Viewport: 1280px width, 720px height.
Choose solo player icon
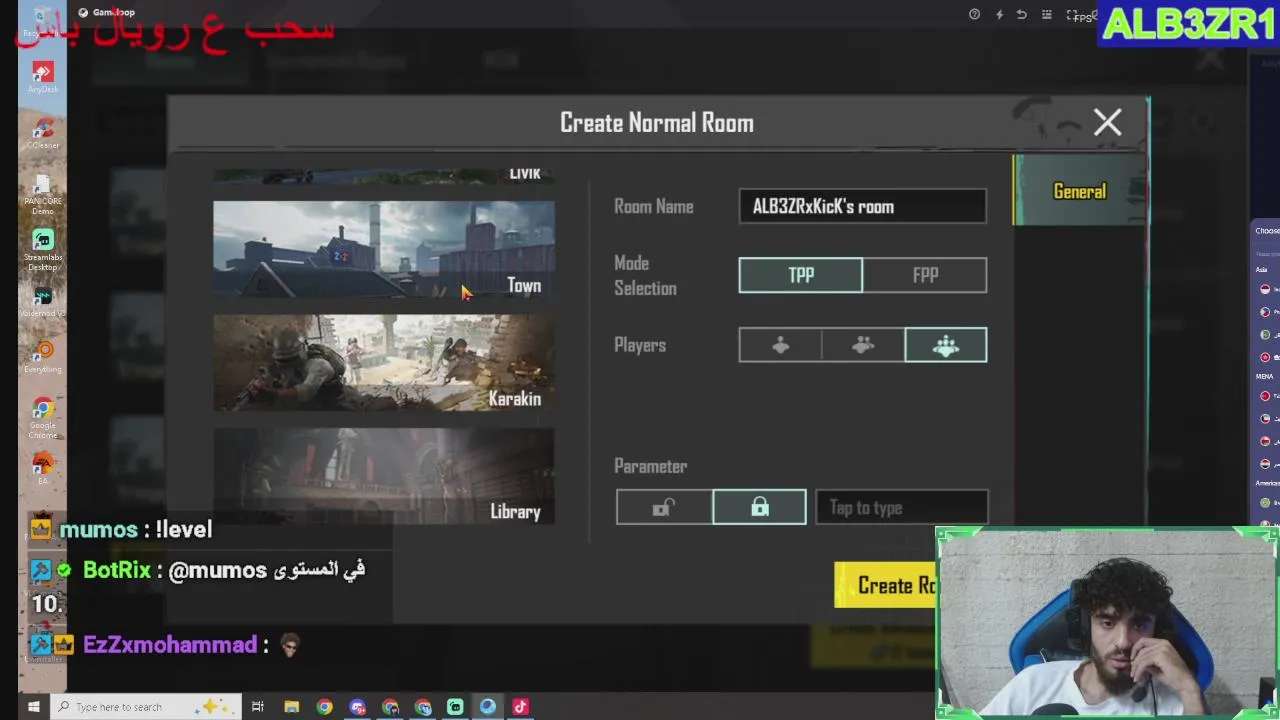pyautogui.click(x=780, y=345)
